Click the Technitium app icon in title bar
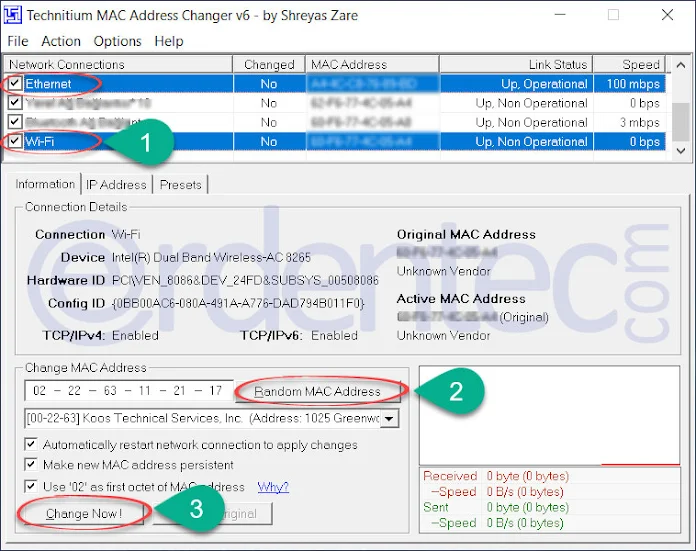Screen dimensions: 696x551 click(12, 15)
